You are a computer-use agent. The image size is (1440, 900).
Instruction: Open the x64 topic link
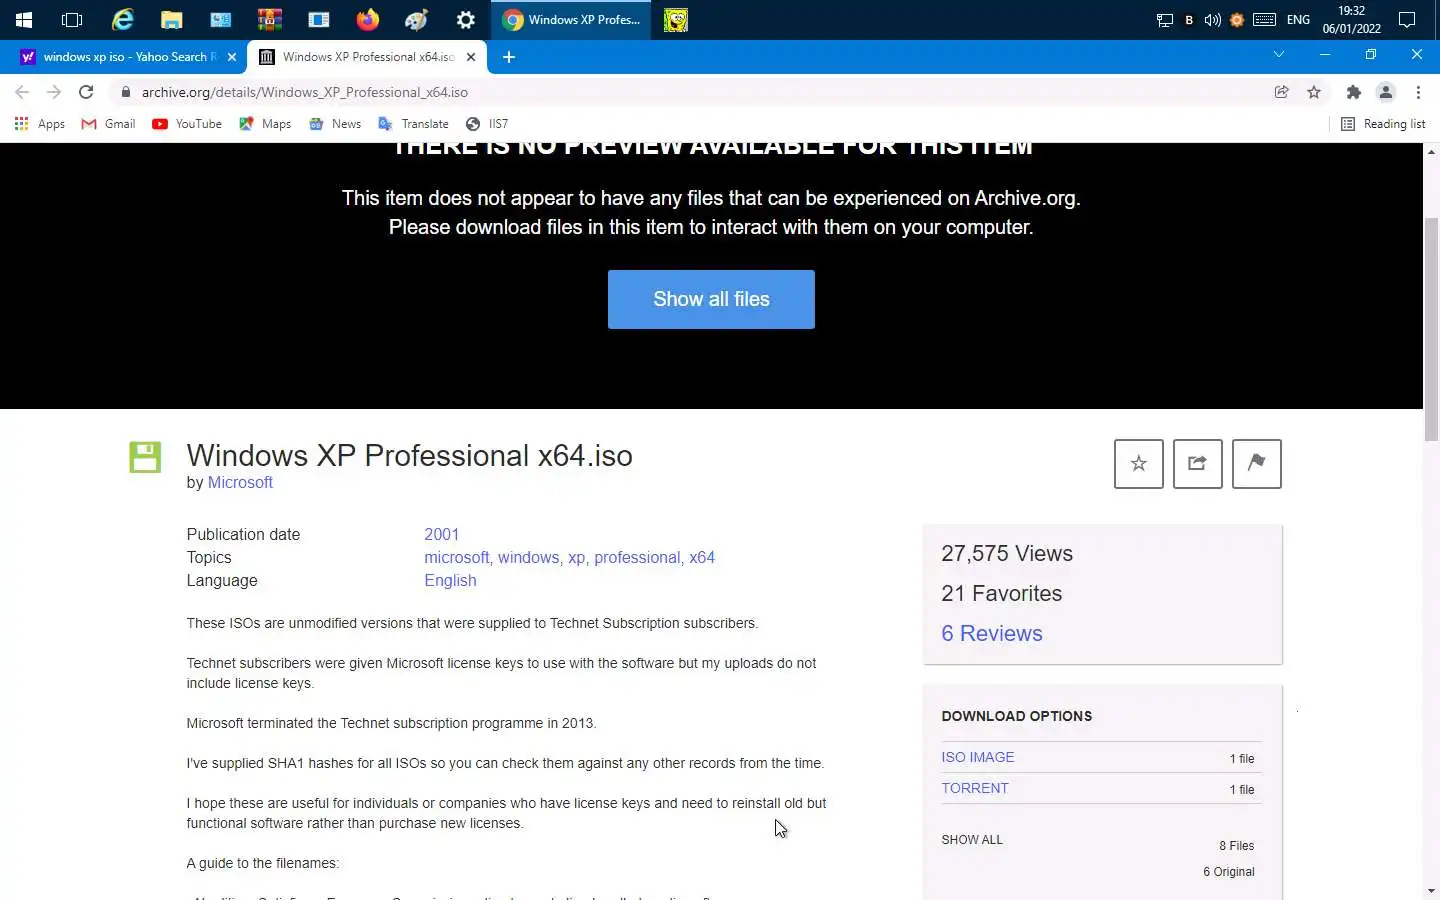tap(702, 557)
